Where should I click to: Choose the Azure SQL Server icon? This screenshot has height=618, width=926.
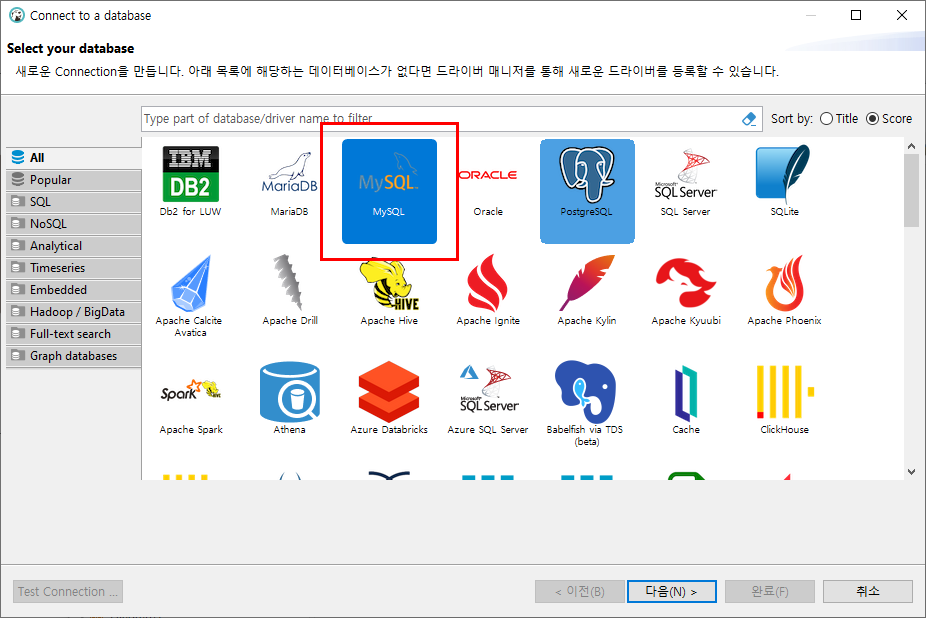coord(489,389)
